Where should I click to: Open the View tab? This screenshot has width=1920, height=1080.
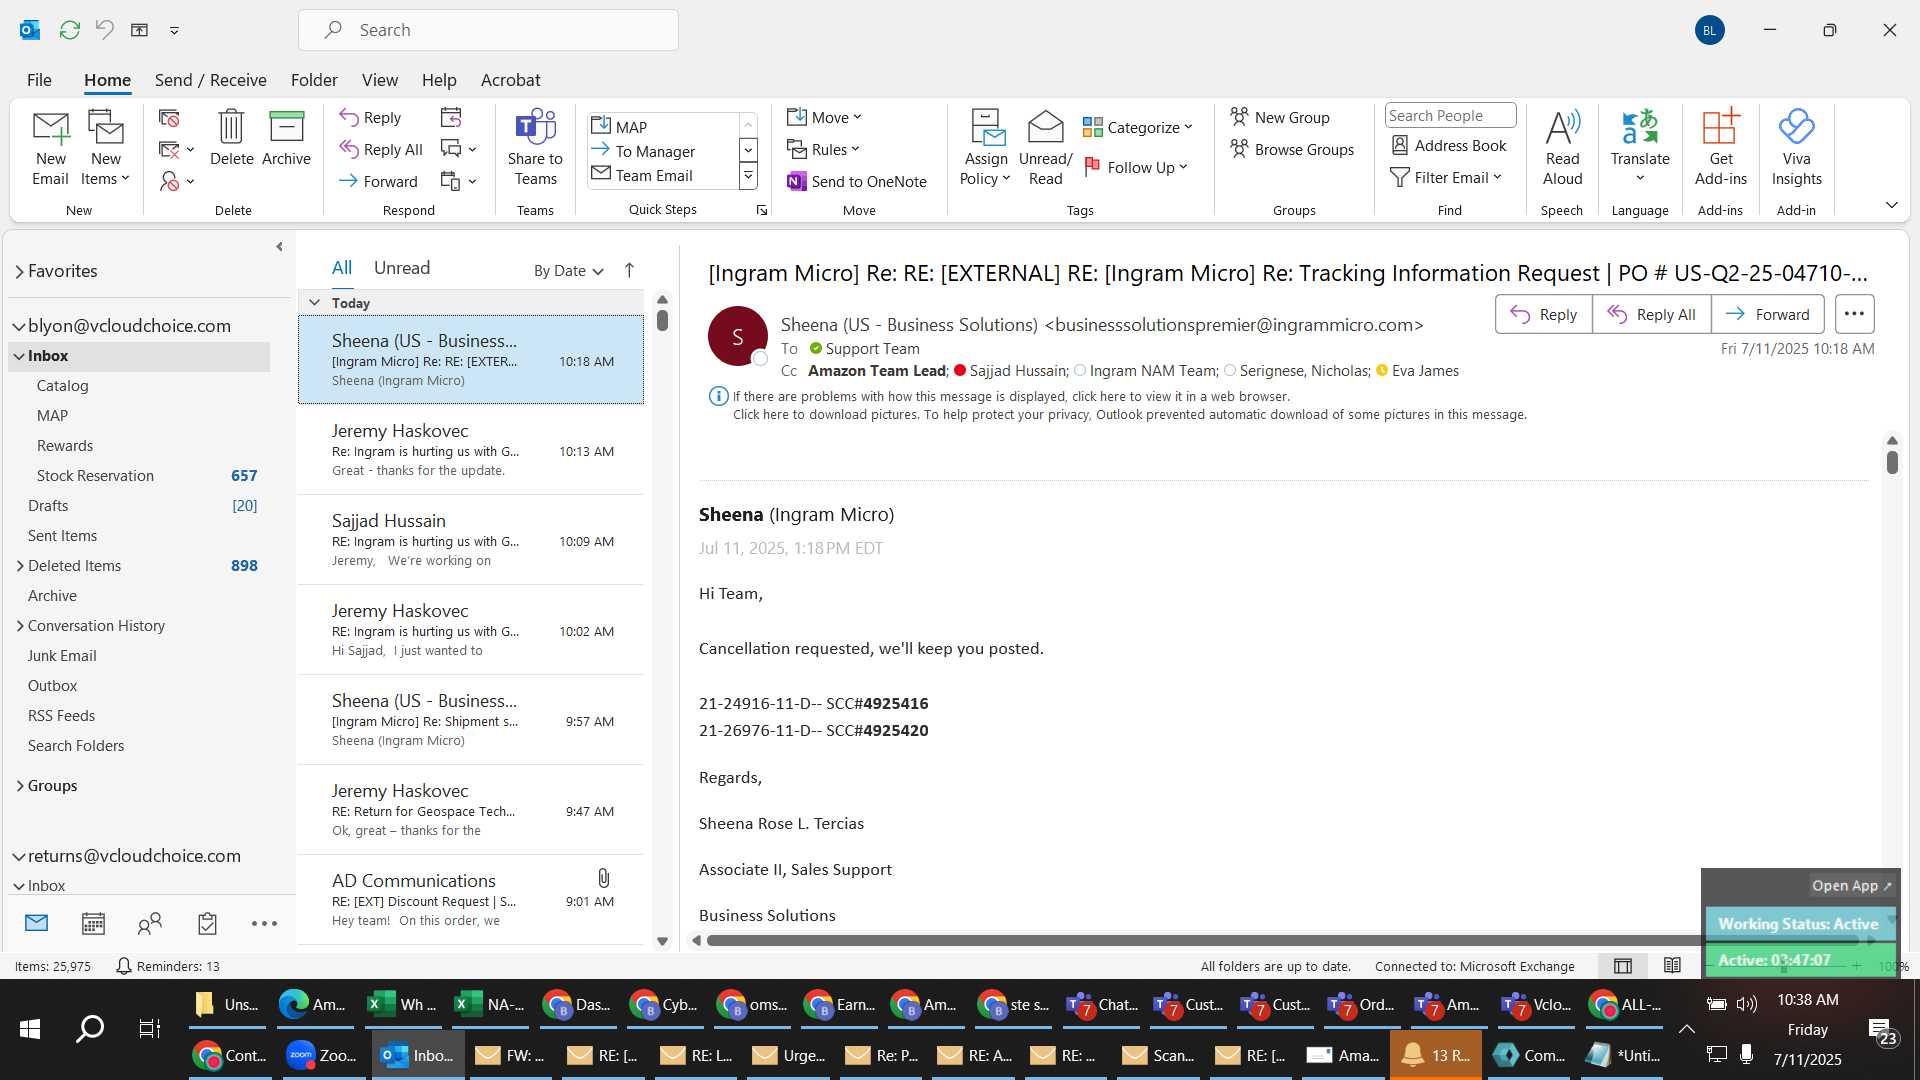coord(379,80)
